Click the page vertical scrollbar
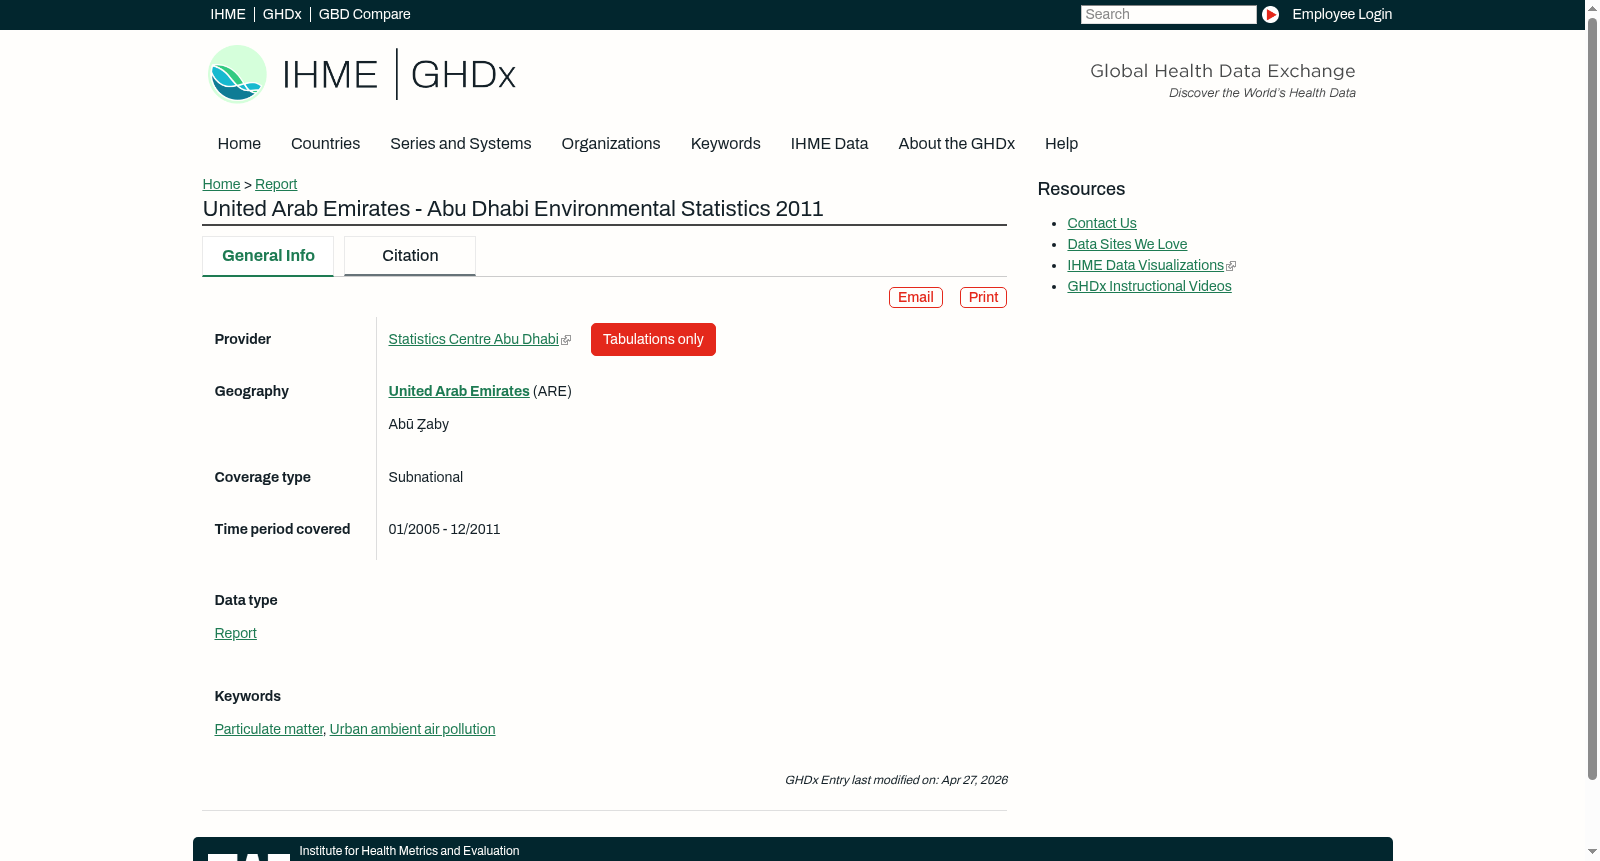 coord(1592,400)
